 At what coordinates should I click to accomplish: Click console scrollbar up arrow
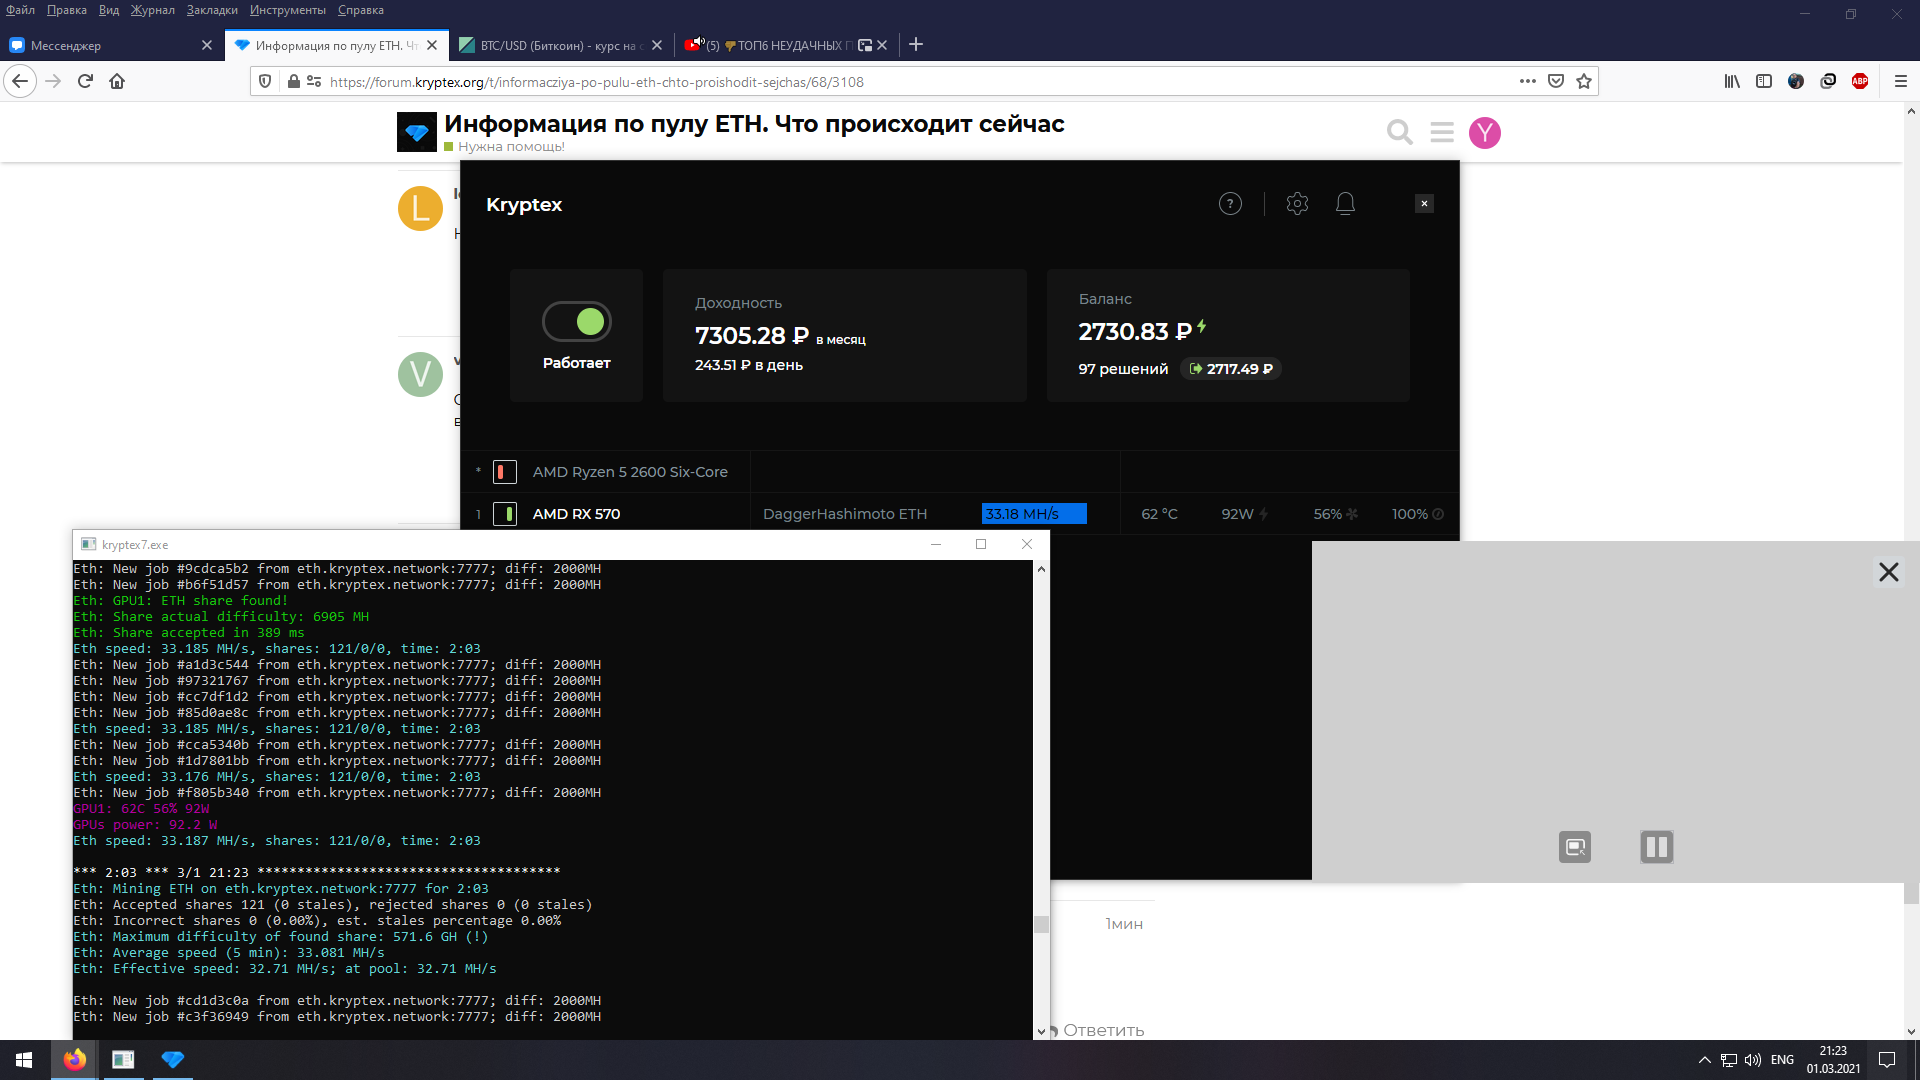click(x=1041, y=569)
